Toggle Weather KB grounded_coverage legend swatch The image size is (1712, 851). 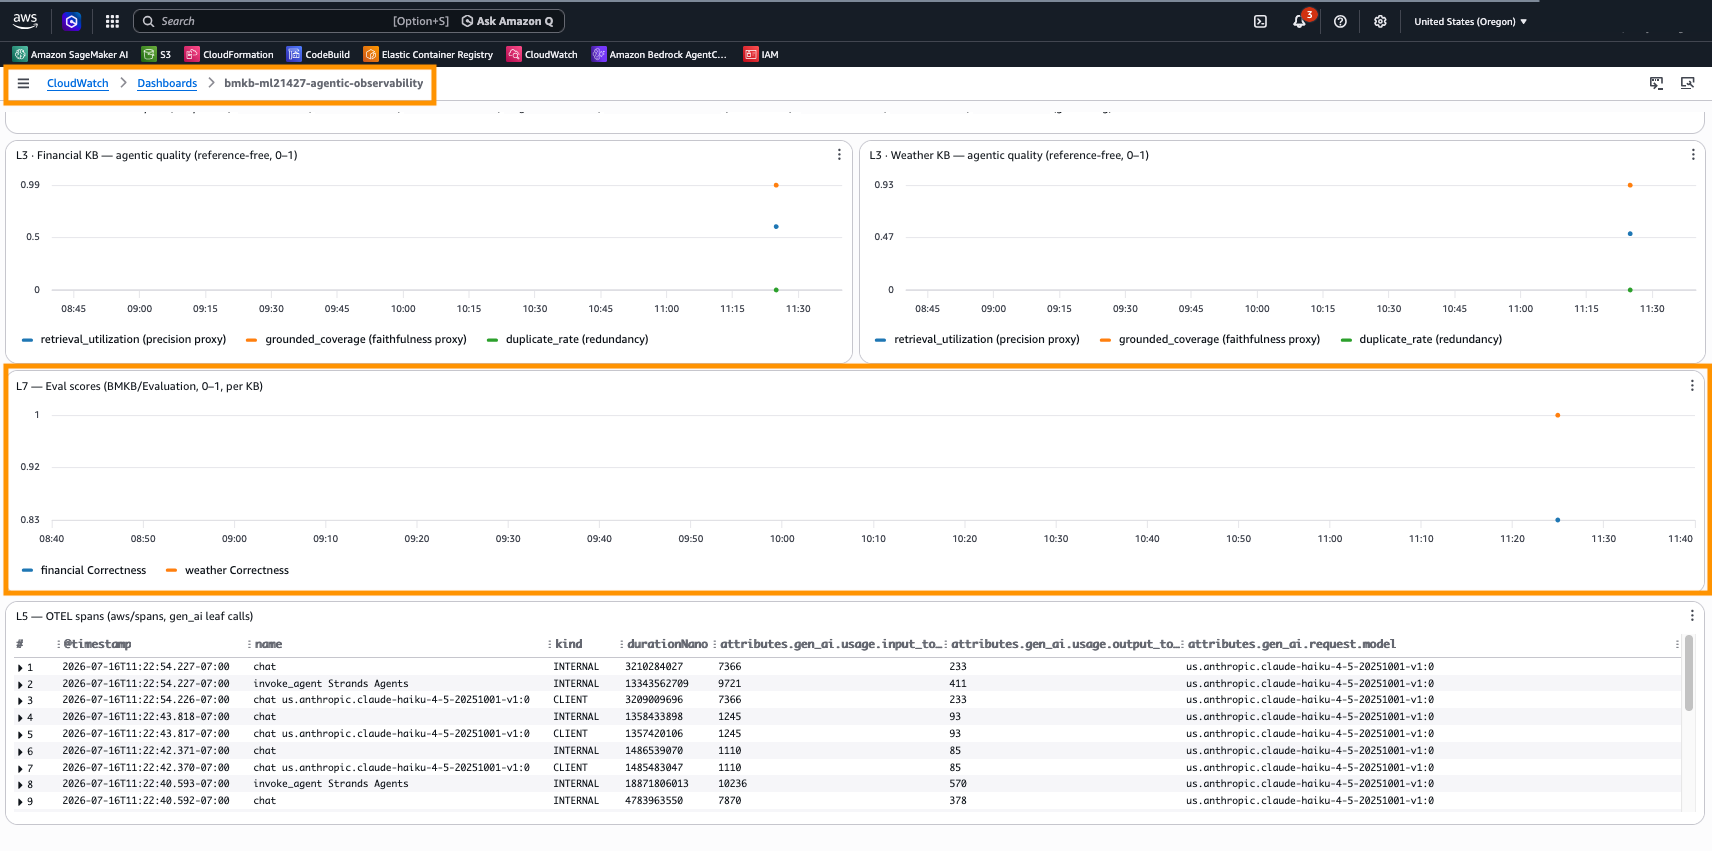(1106, 340)
